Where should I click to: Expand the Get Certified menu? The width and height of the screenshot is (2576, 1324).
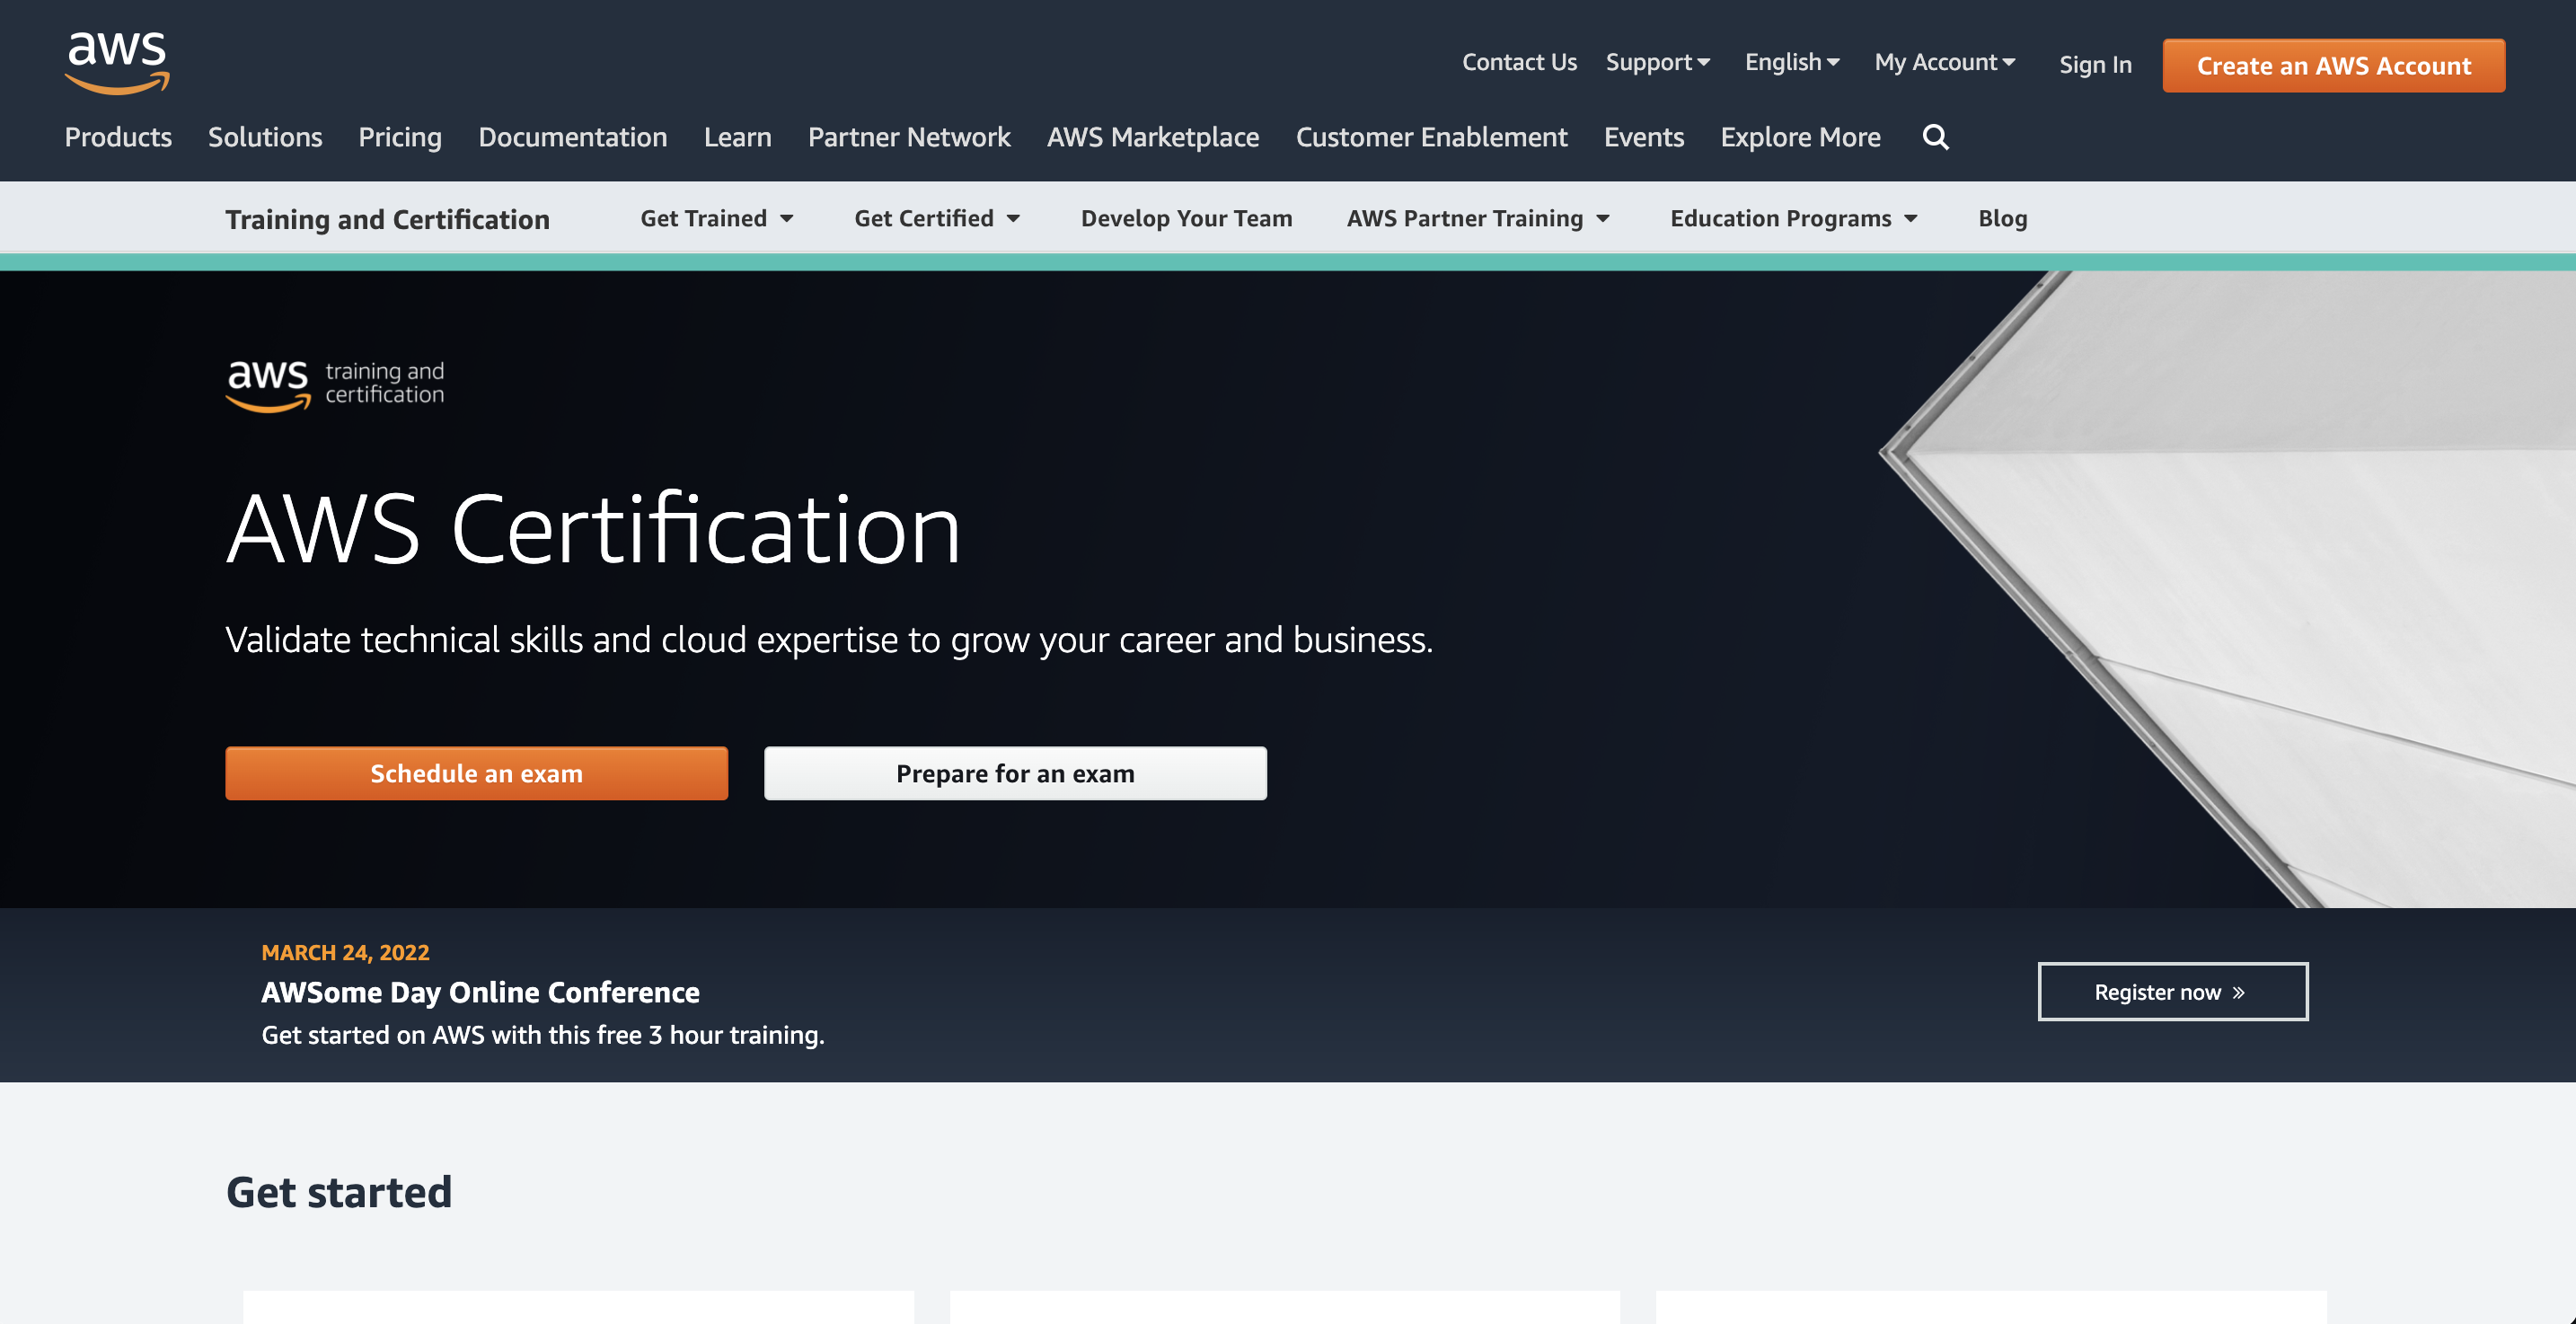click(936, 218)
